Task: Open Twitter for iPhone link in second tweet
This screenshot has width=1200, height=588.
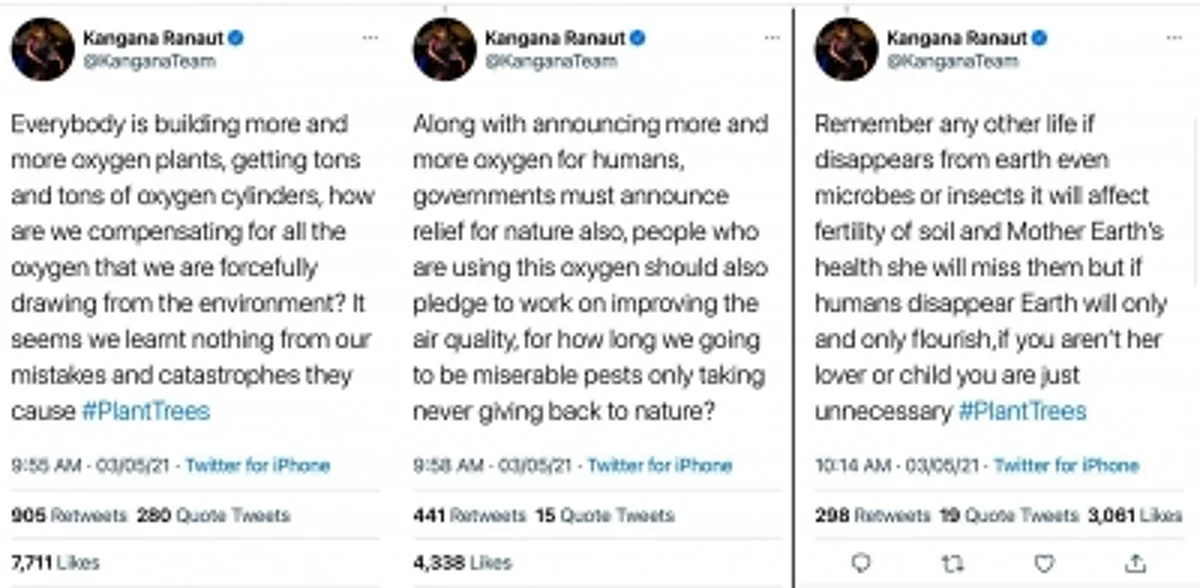Action: 660,465
